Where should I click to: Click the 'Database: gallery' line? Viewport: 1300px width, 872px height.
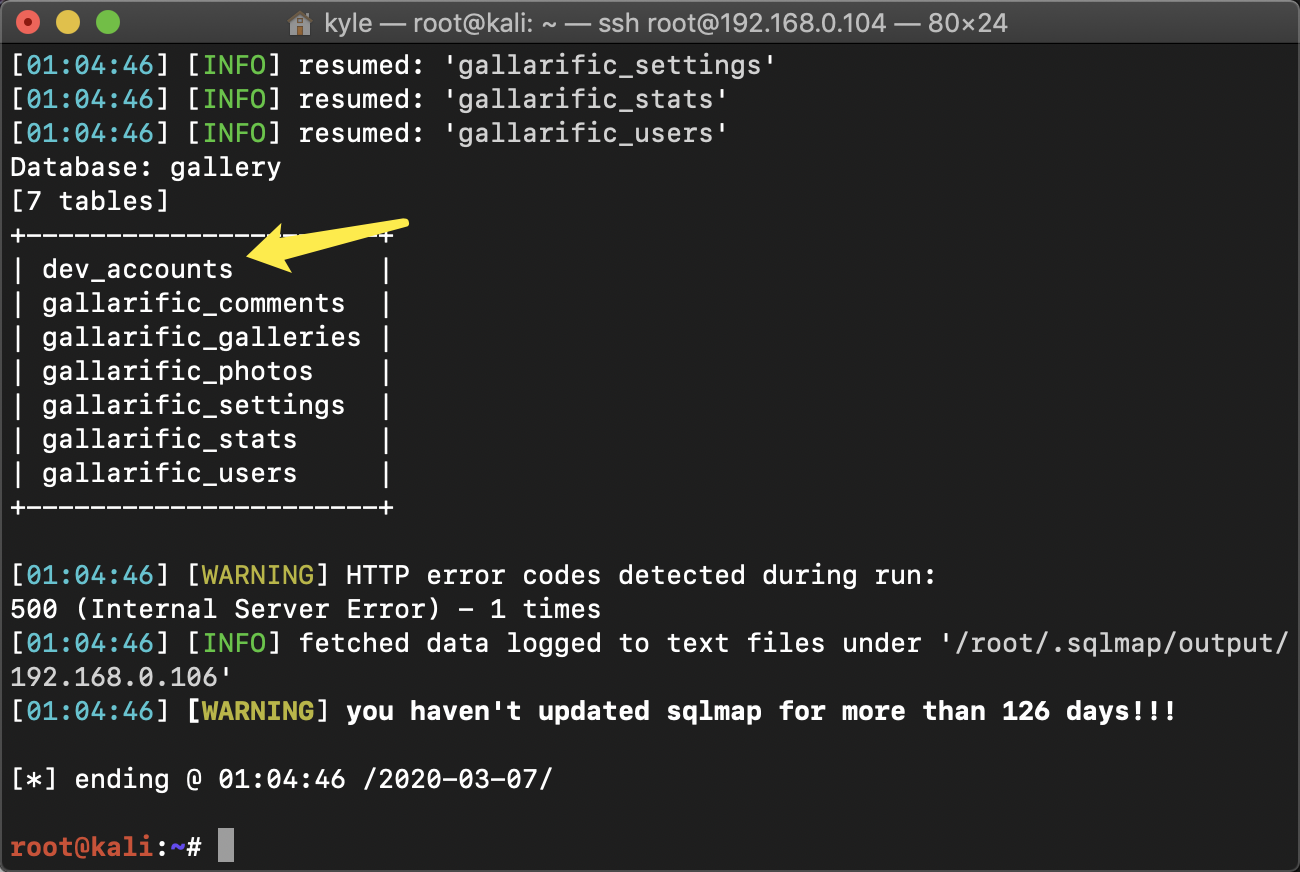146,167
